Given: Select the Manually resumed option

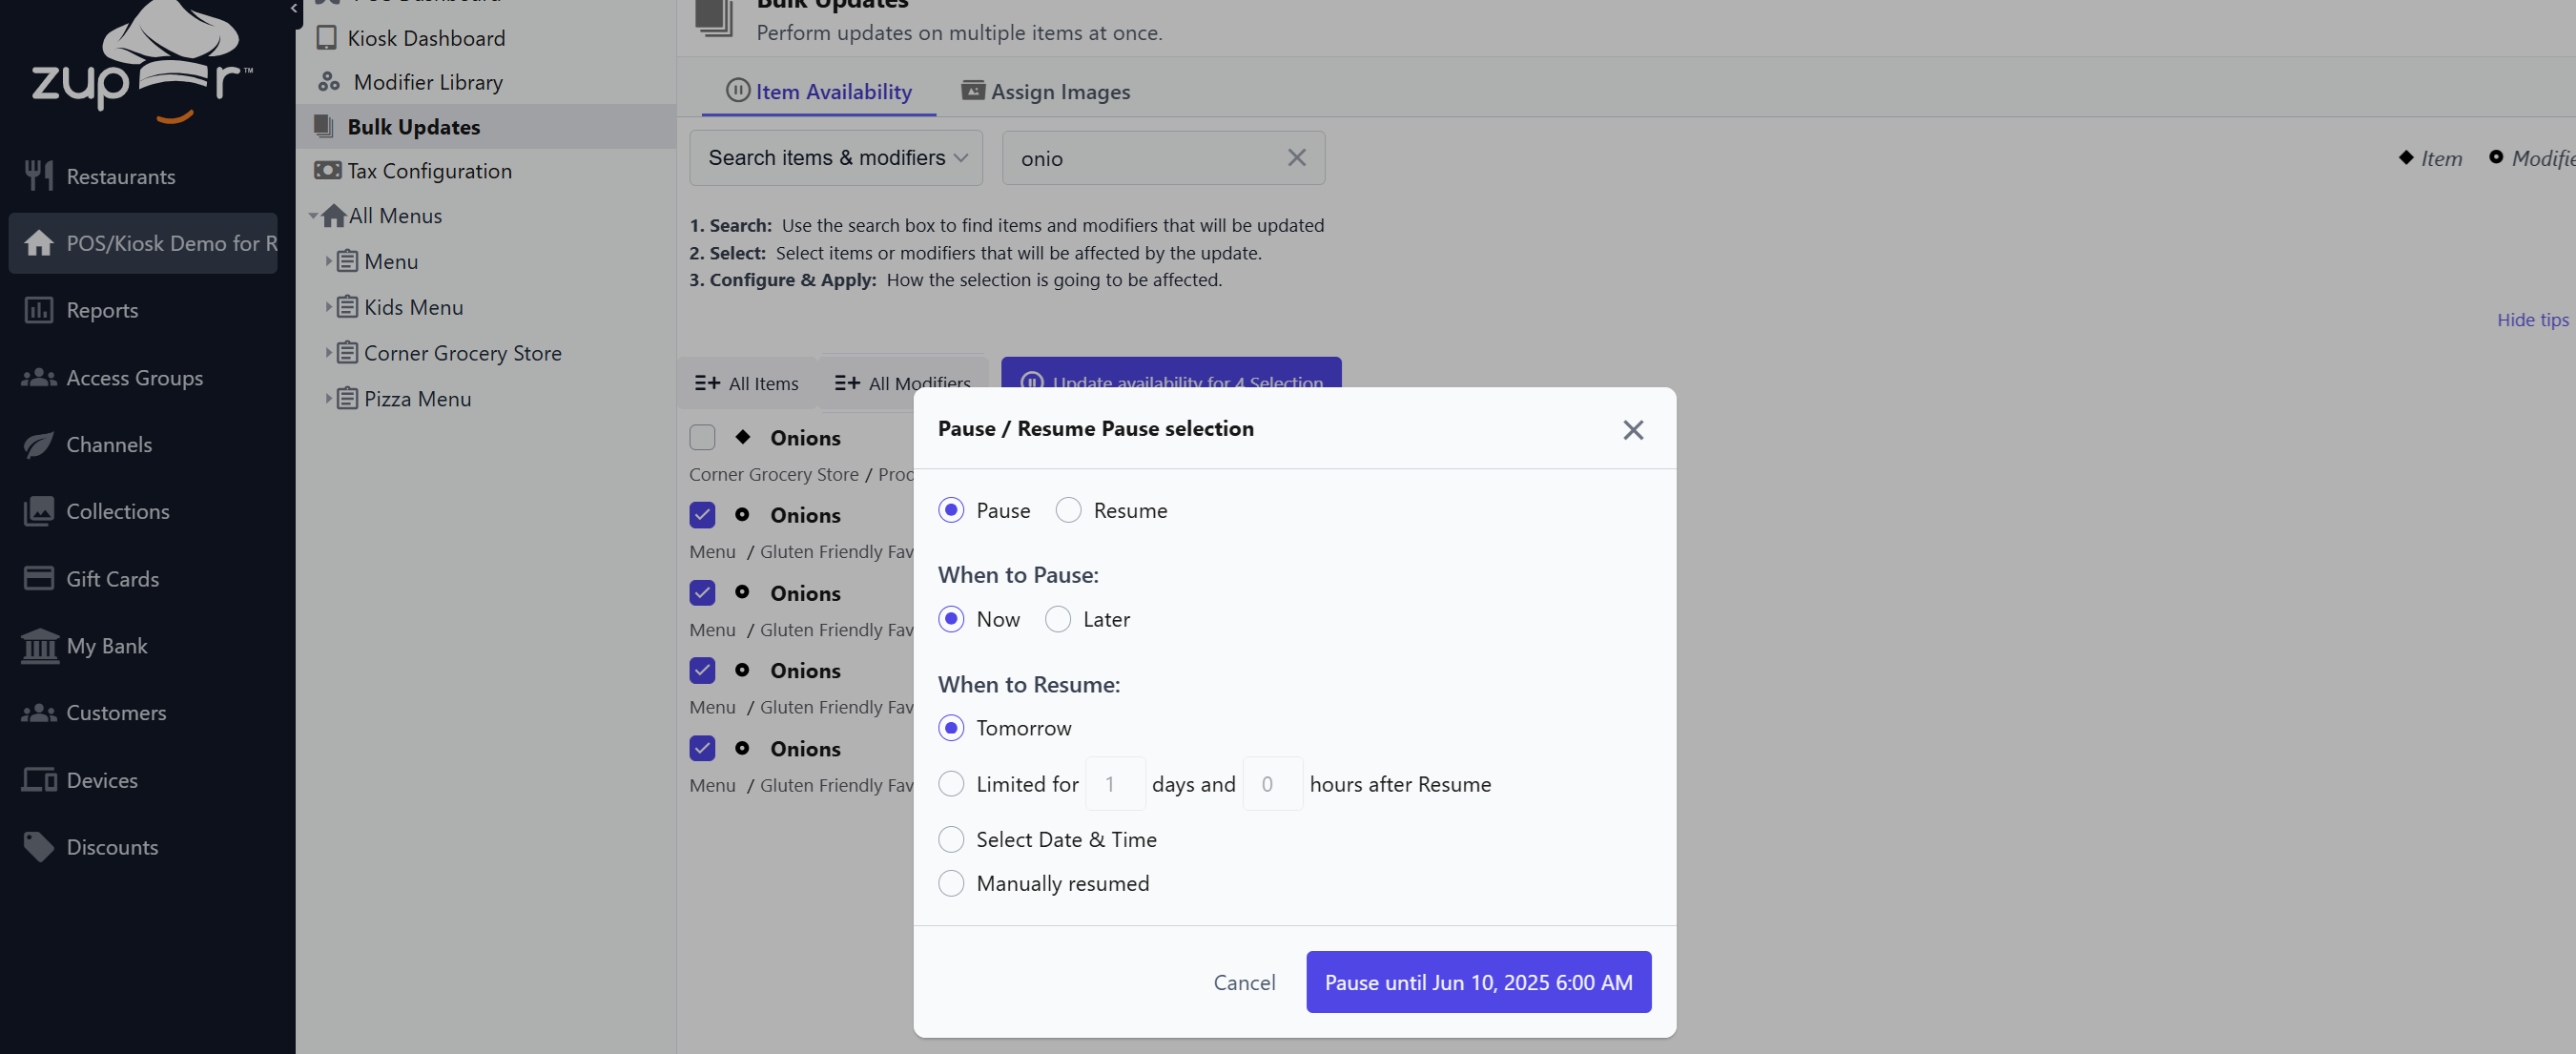Looking at the screenshot, I should point(950,883).
